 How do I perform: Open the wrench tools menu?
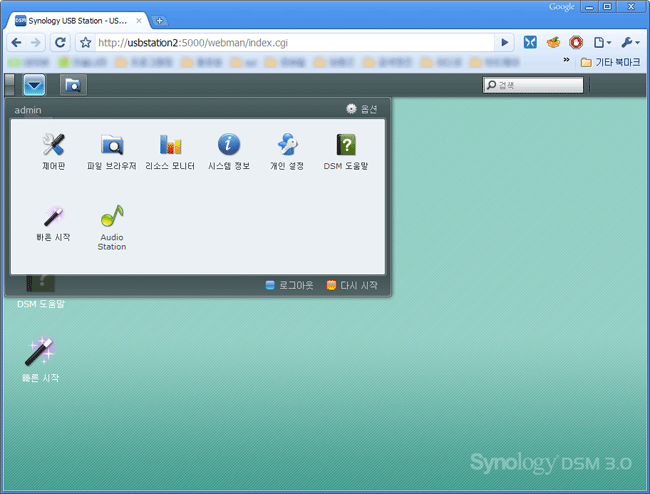pos(631,42)
